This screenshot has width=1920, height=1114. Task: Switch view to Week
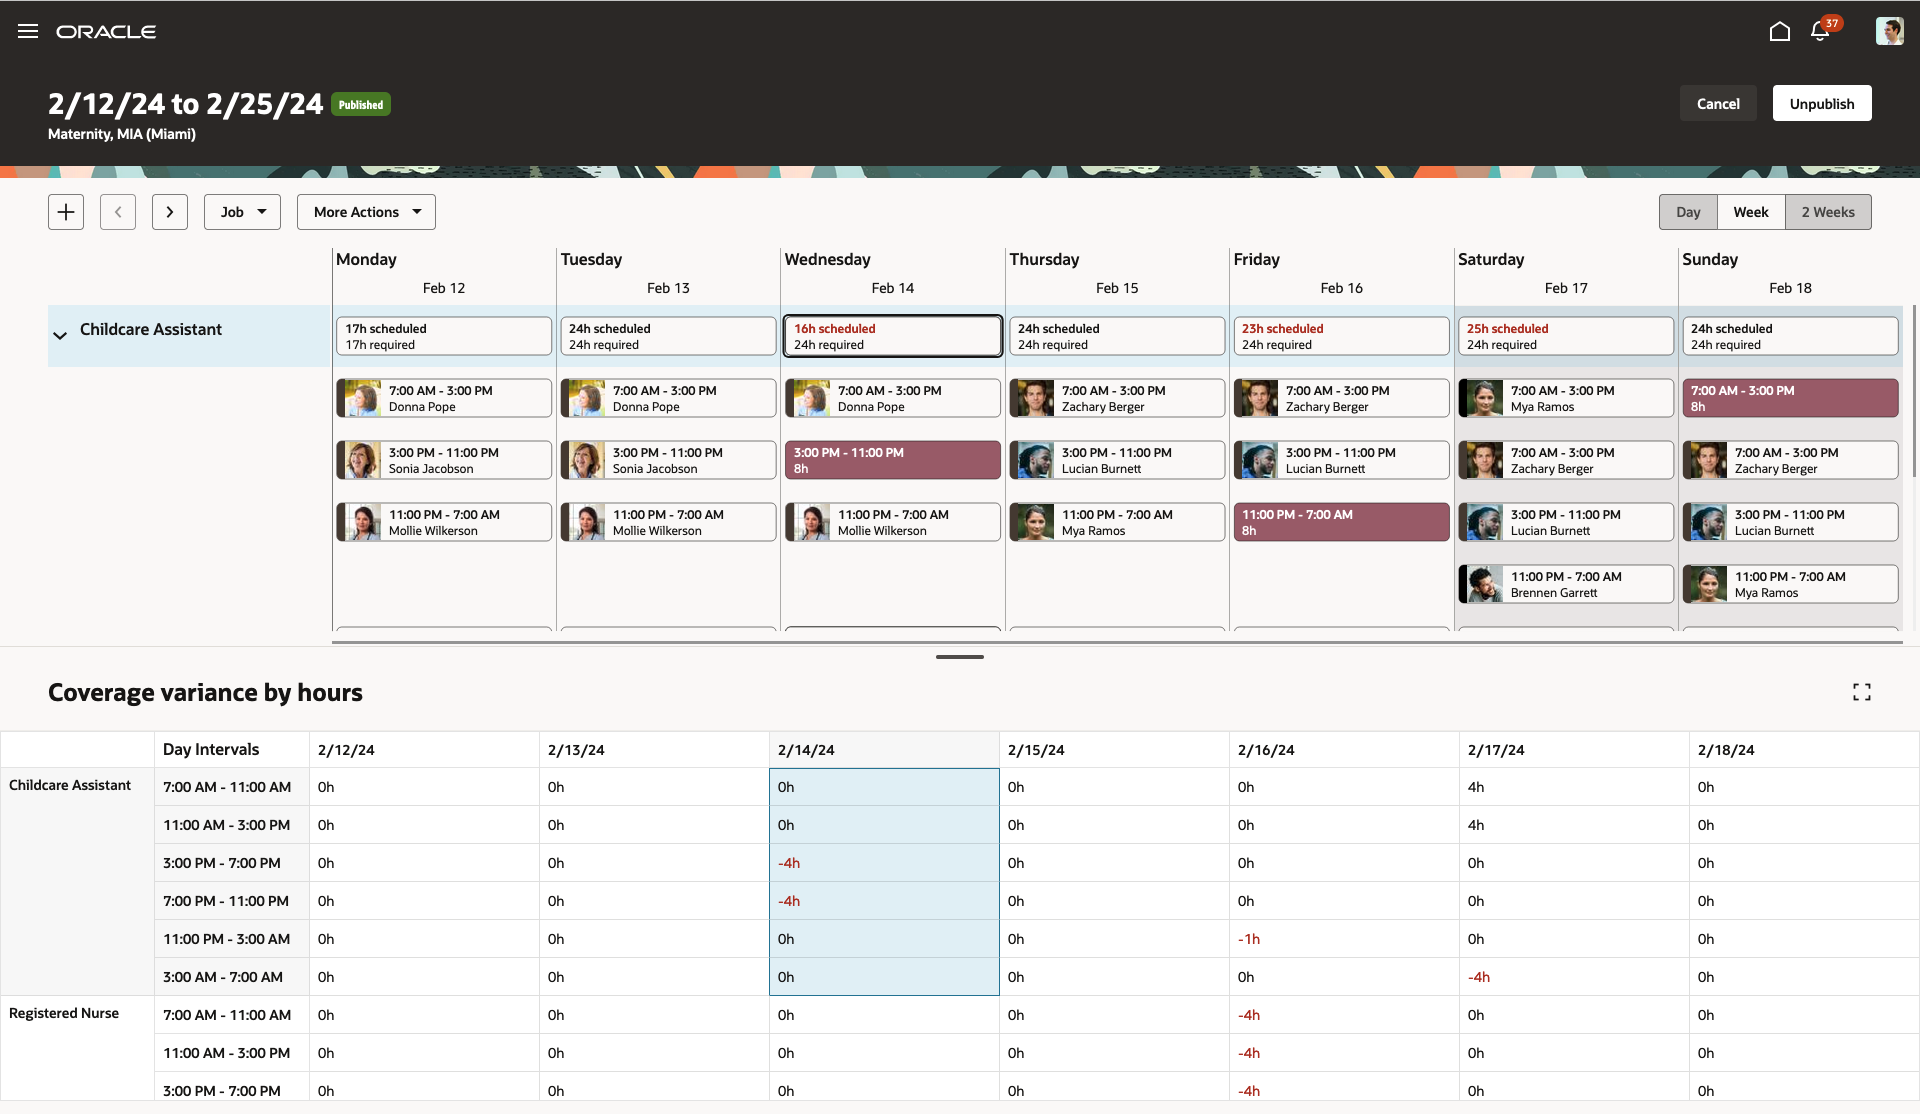tap(1750, 212)
